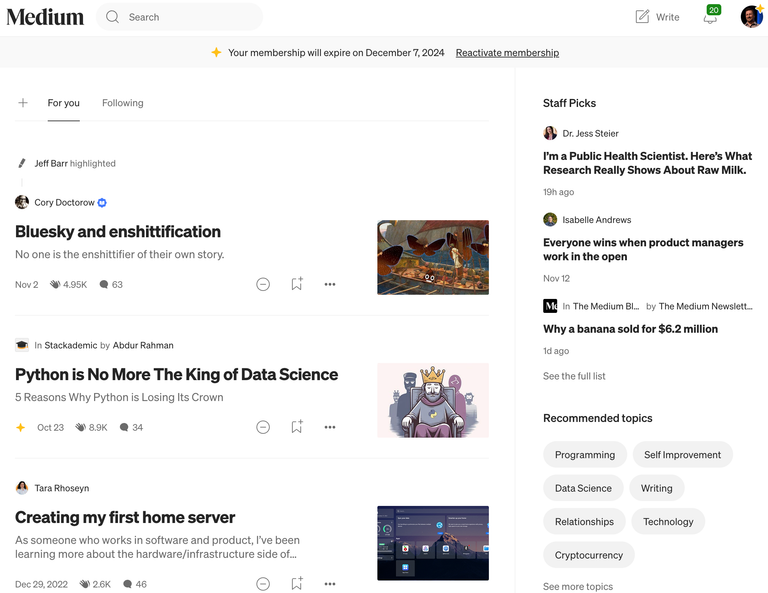The width and height of the screenshot is (768, 593).
Task: Show less like Bluesky and enshittification story
Action: [263, 284]
